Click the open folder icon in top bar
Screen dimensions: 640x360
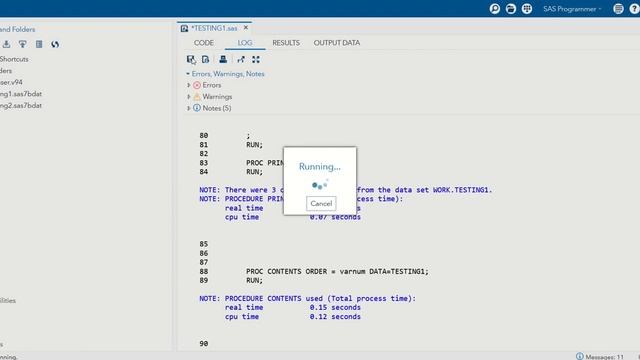pyautogui.click(x=511, y=9)
